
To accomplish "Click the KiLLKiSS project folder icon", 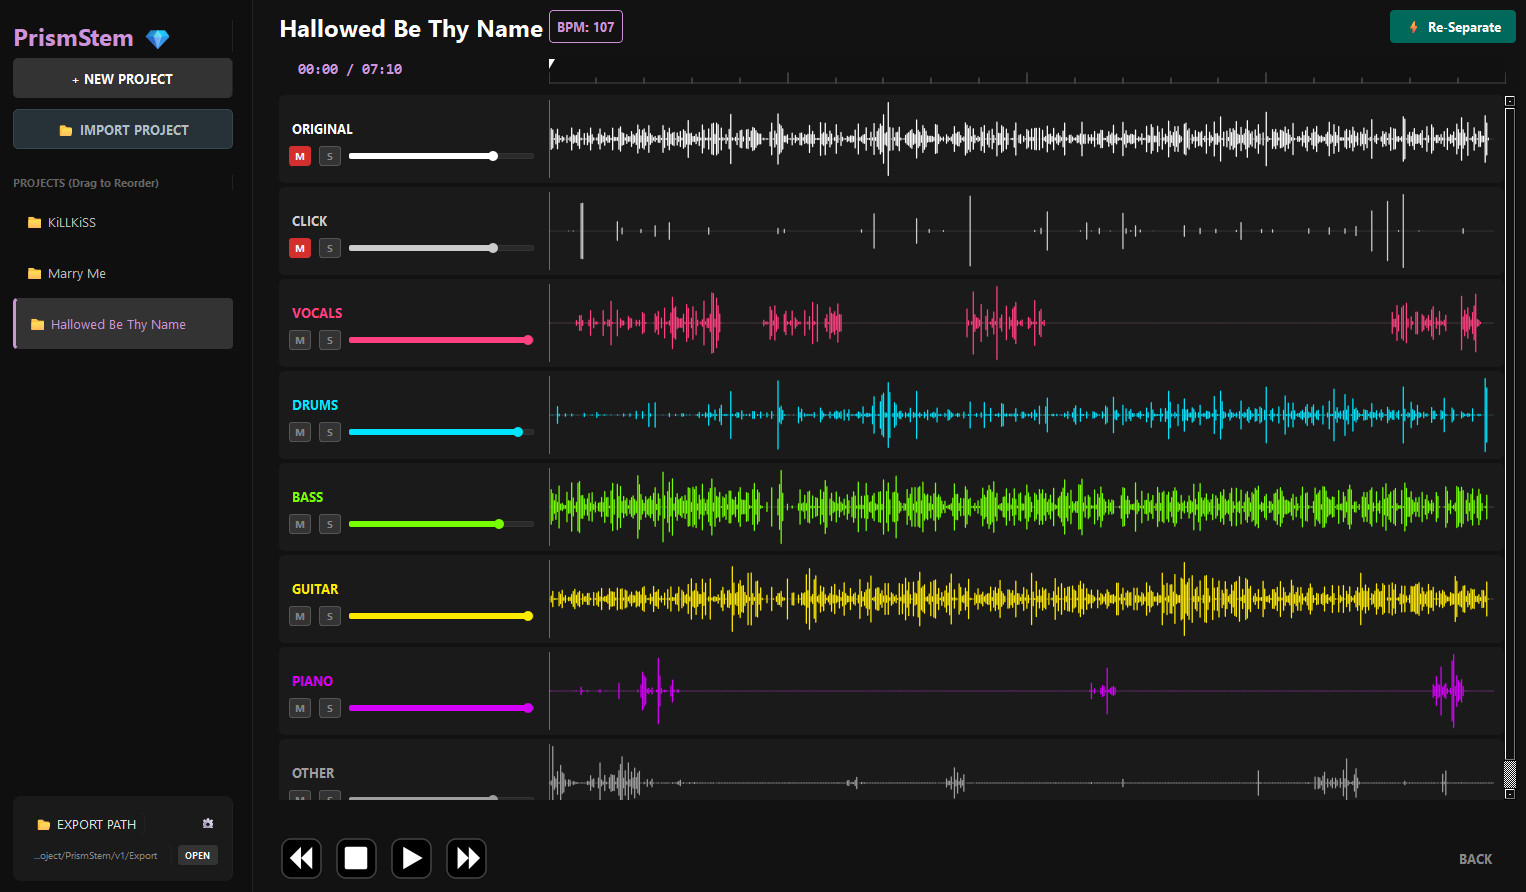I will point(35,223).
